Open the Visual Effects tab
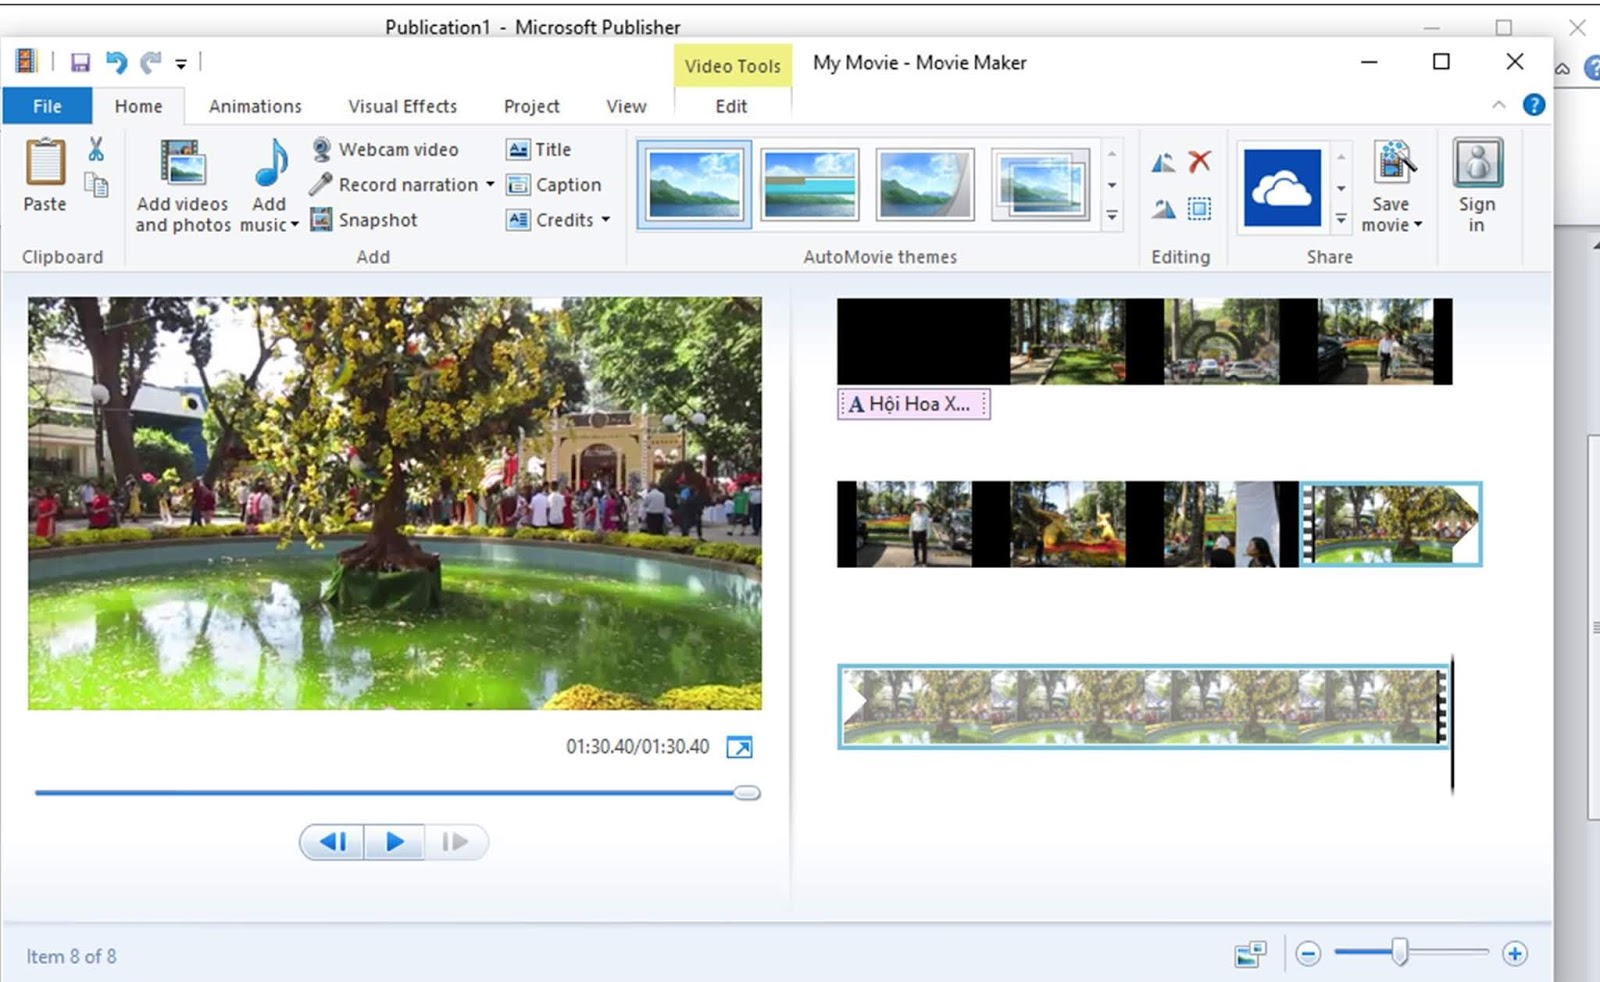This screenshot has height=982, width=1600. point(402,106)
